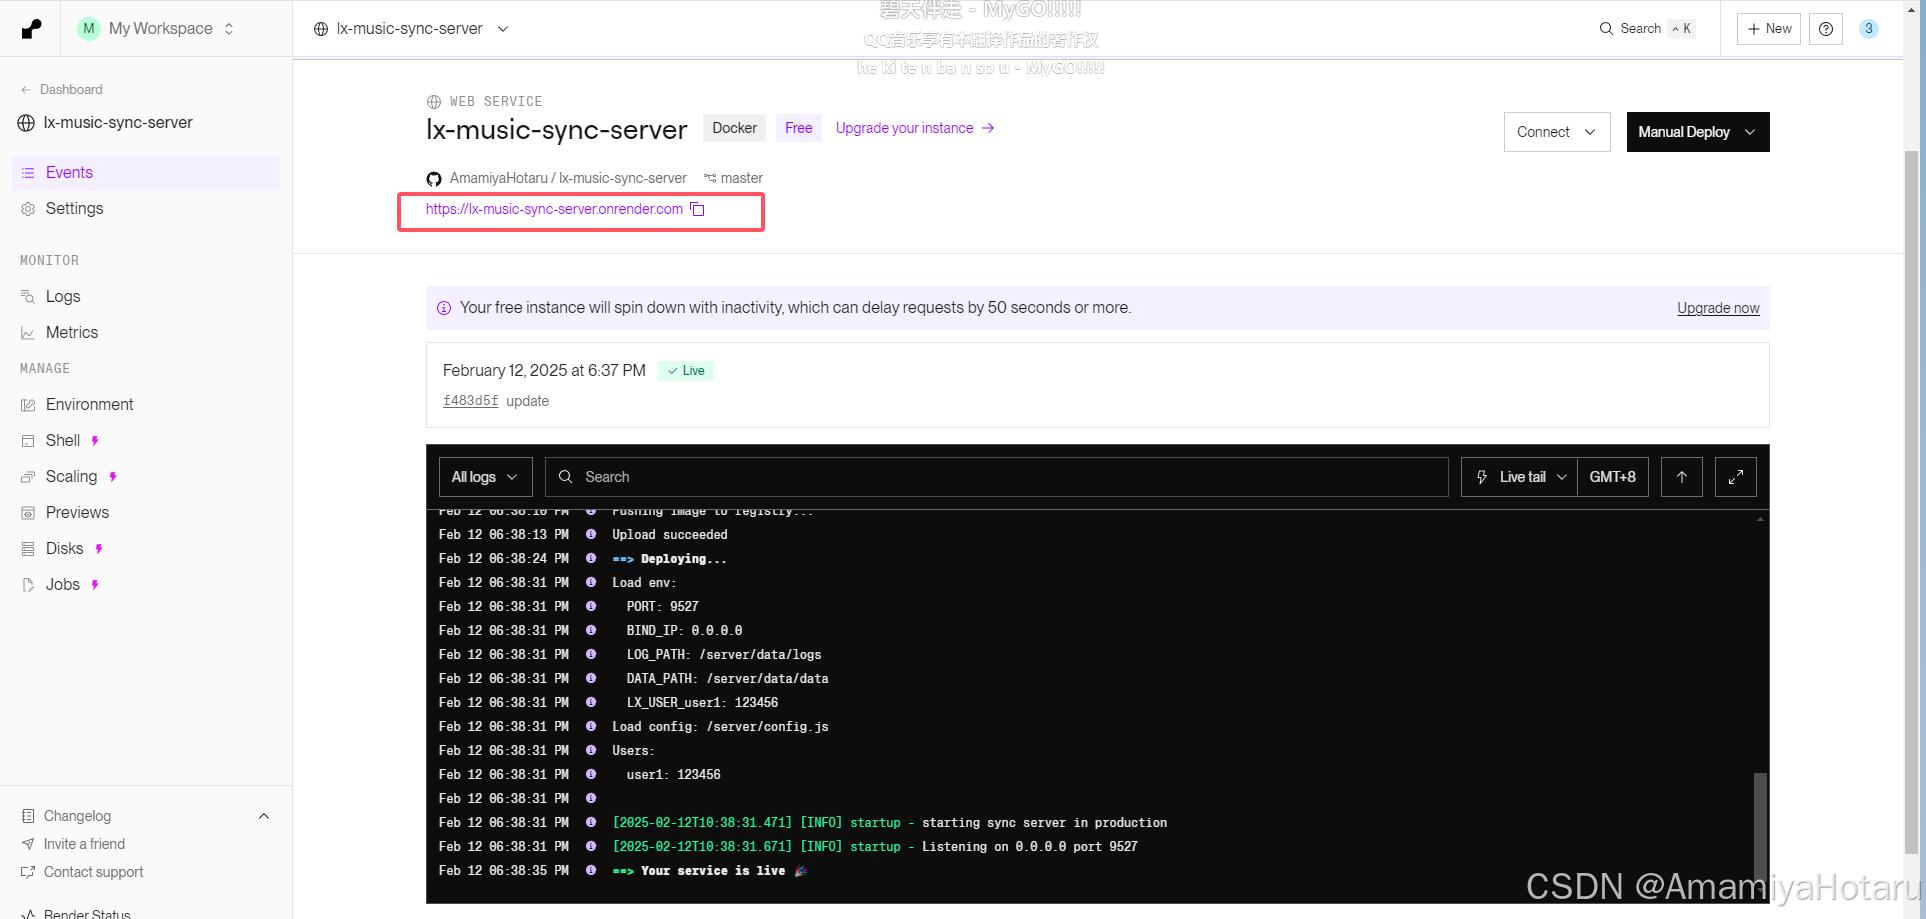Click the log line 'Upload succeeded'
The width and height of the screenshot is (1926, 919).
click(670, 535)
